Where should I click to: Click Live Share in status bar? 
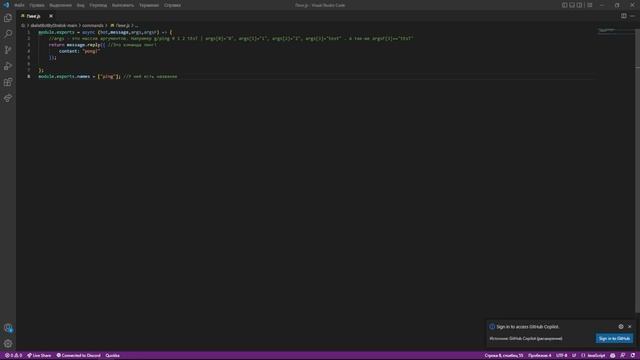[x=39, y=356]
